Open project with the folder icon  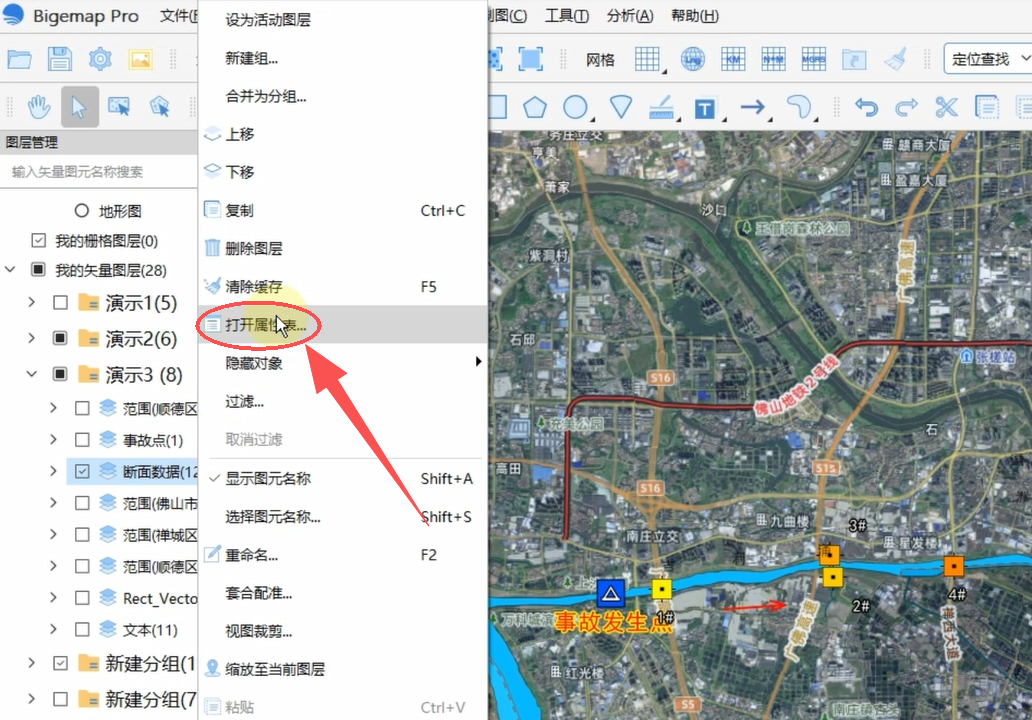[20, 60]
